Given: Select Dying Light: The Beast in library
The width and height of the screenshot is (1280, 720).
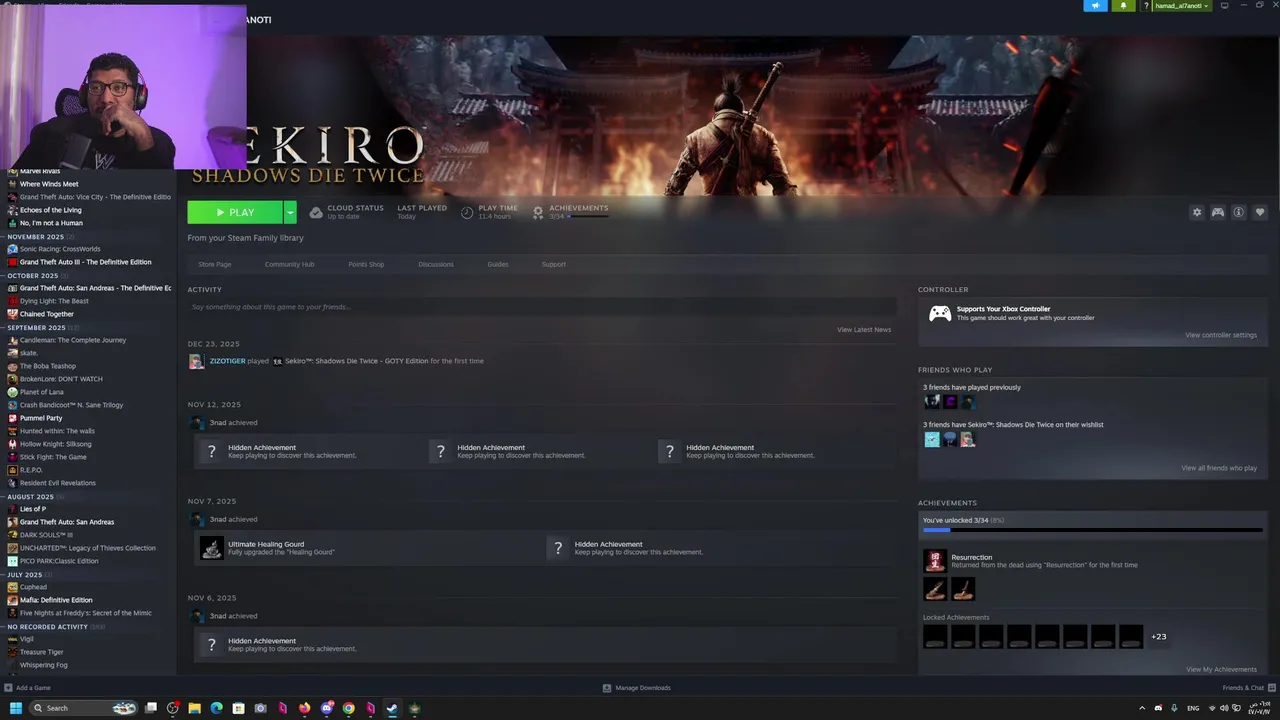Looking at the screenshot, I should 54,301.
